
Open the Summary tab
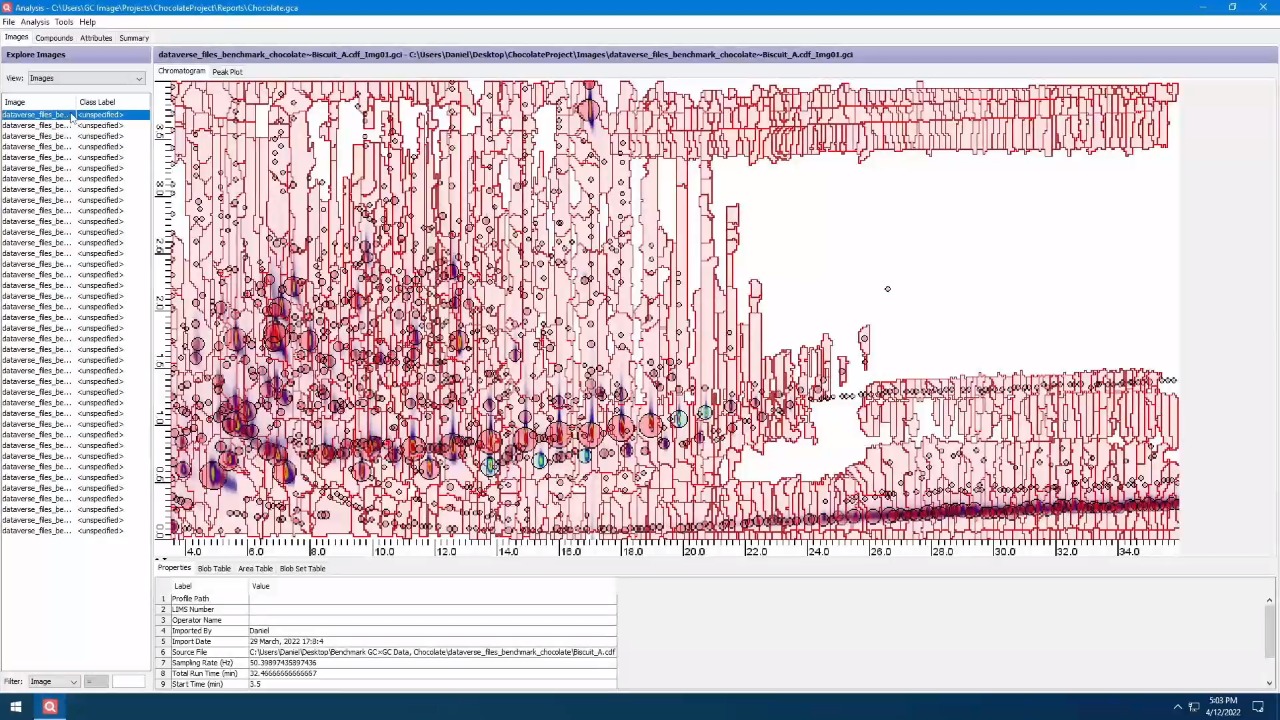point(134,38)
